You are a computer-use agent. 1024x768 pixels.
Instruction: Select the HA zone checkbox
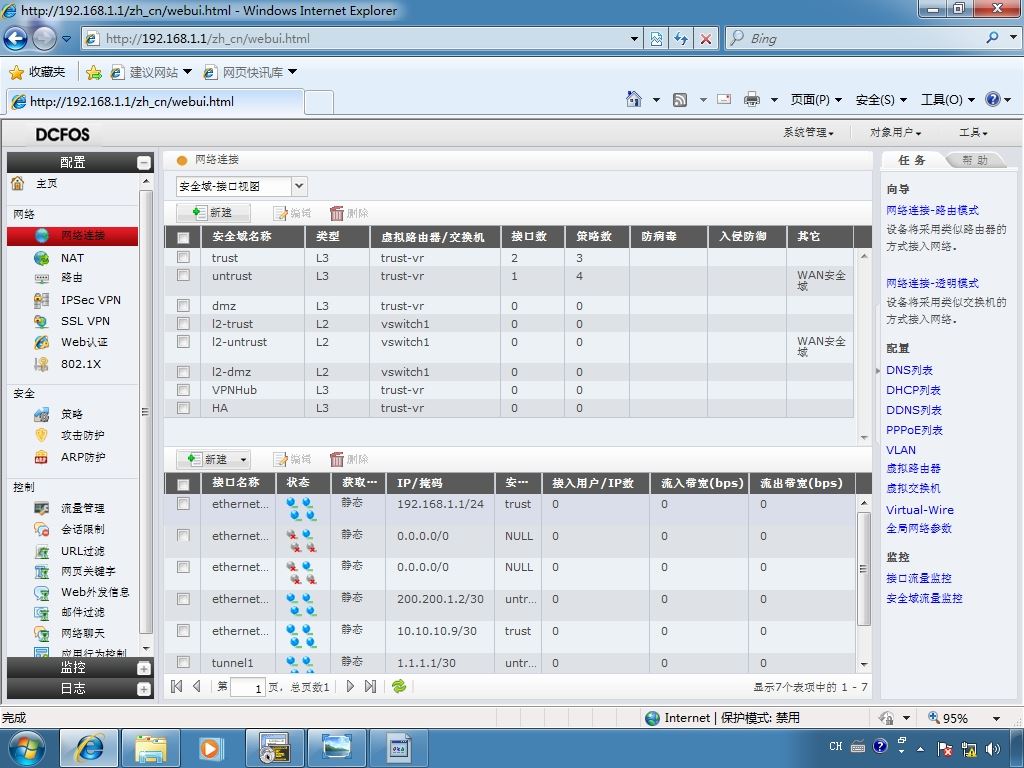click(184, 408)
